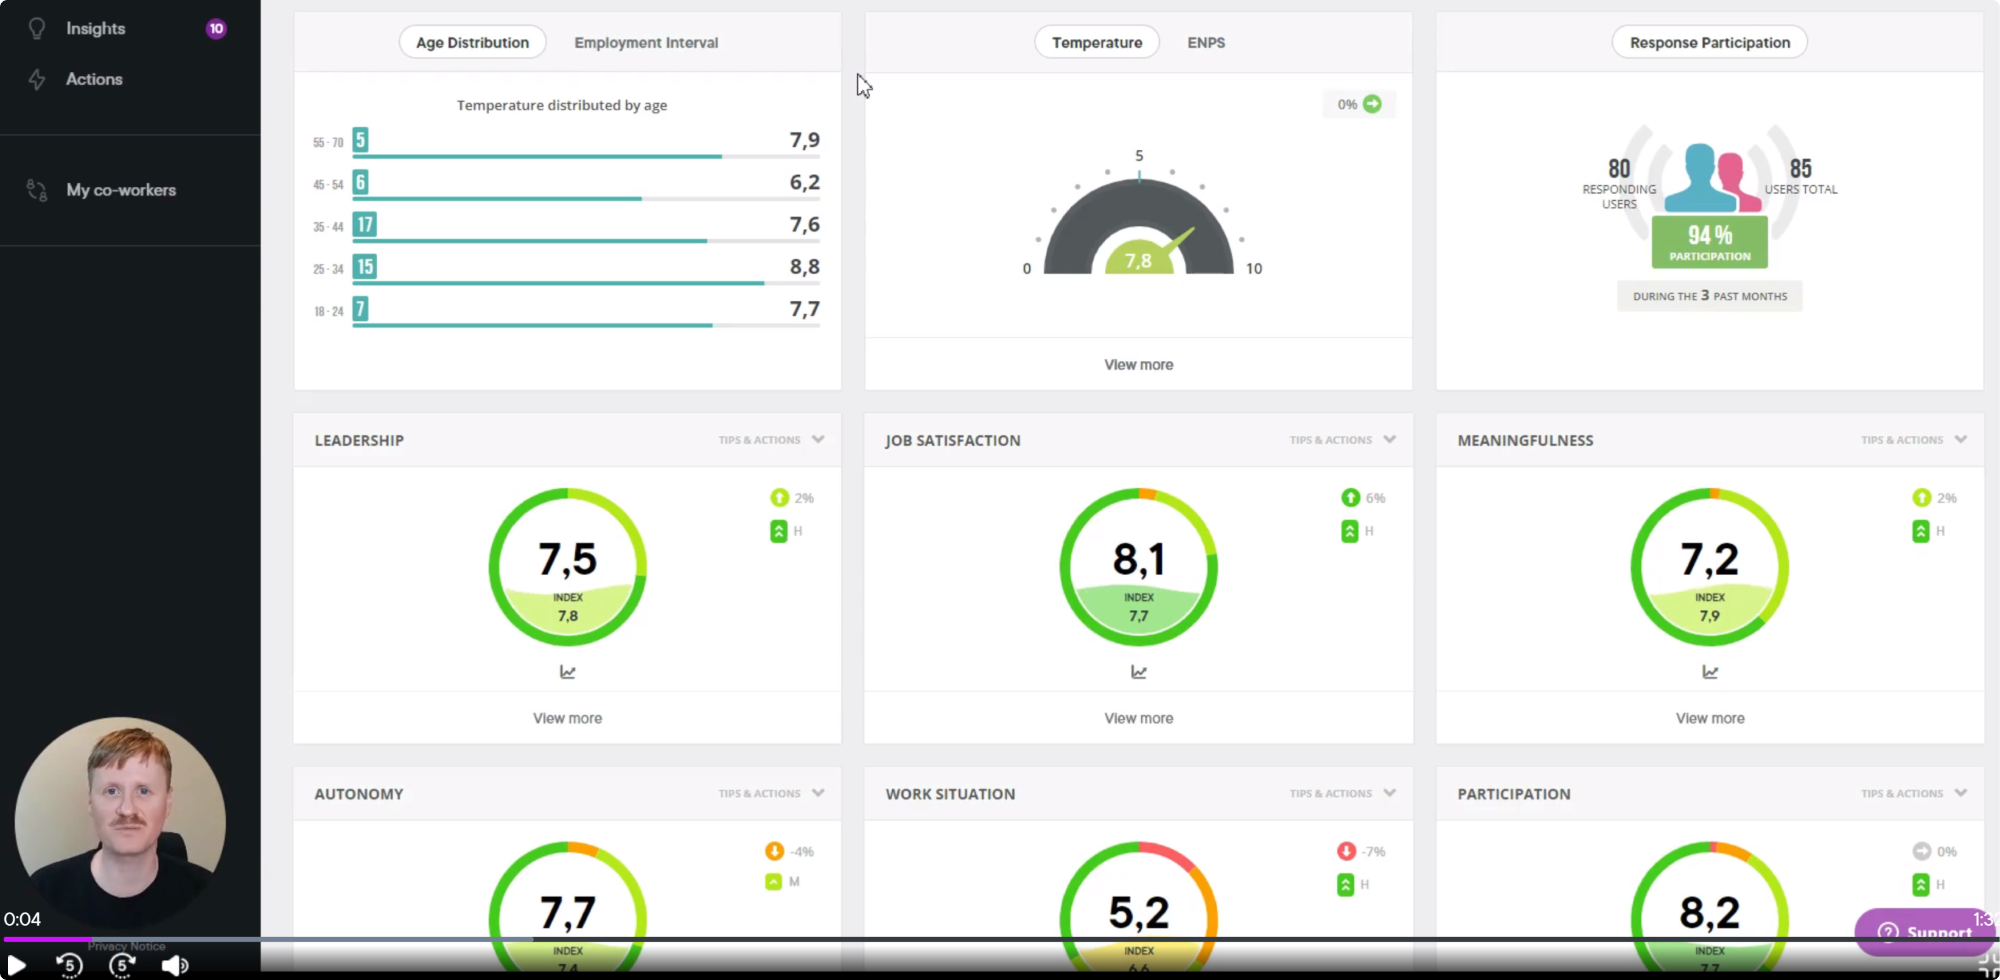Click Leadership green up-arrow 2% icon

[779, 498]
